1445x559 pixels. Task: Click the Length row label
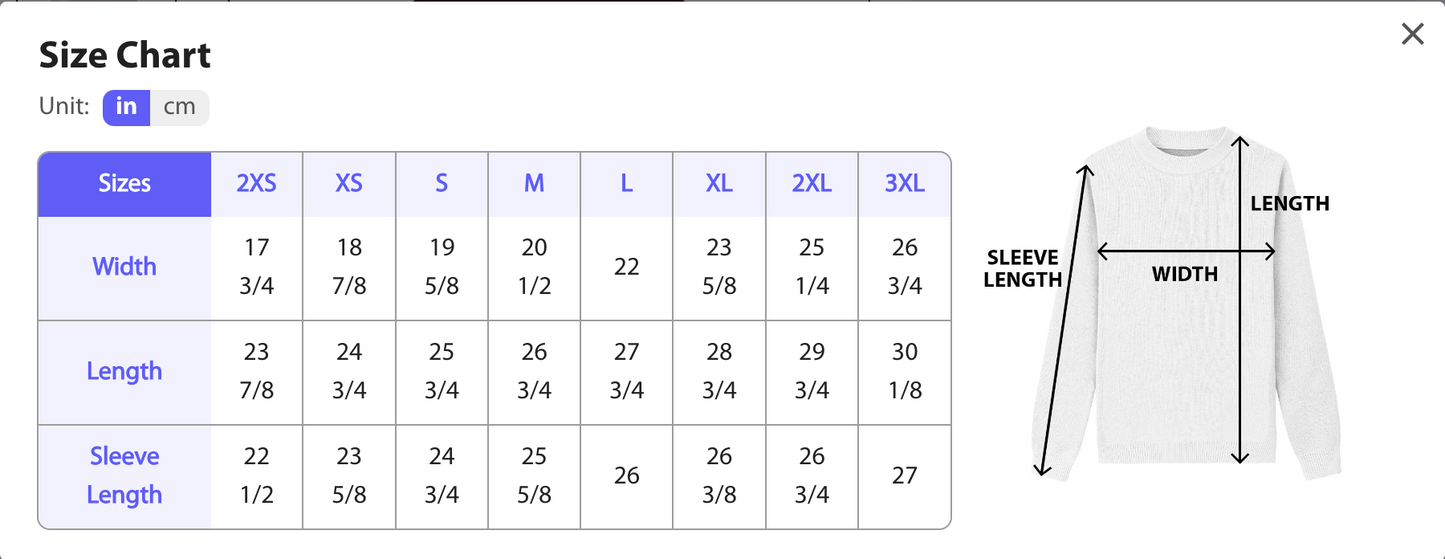[125, 371]
